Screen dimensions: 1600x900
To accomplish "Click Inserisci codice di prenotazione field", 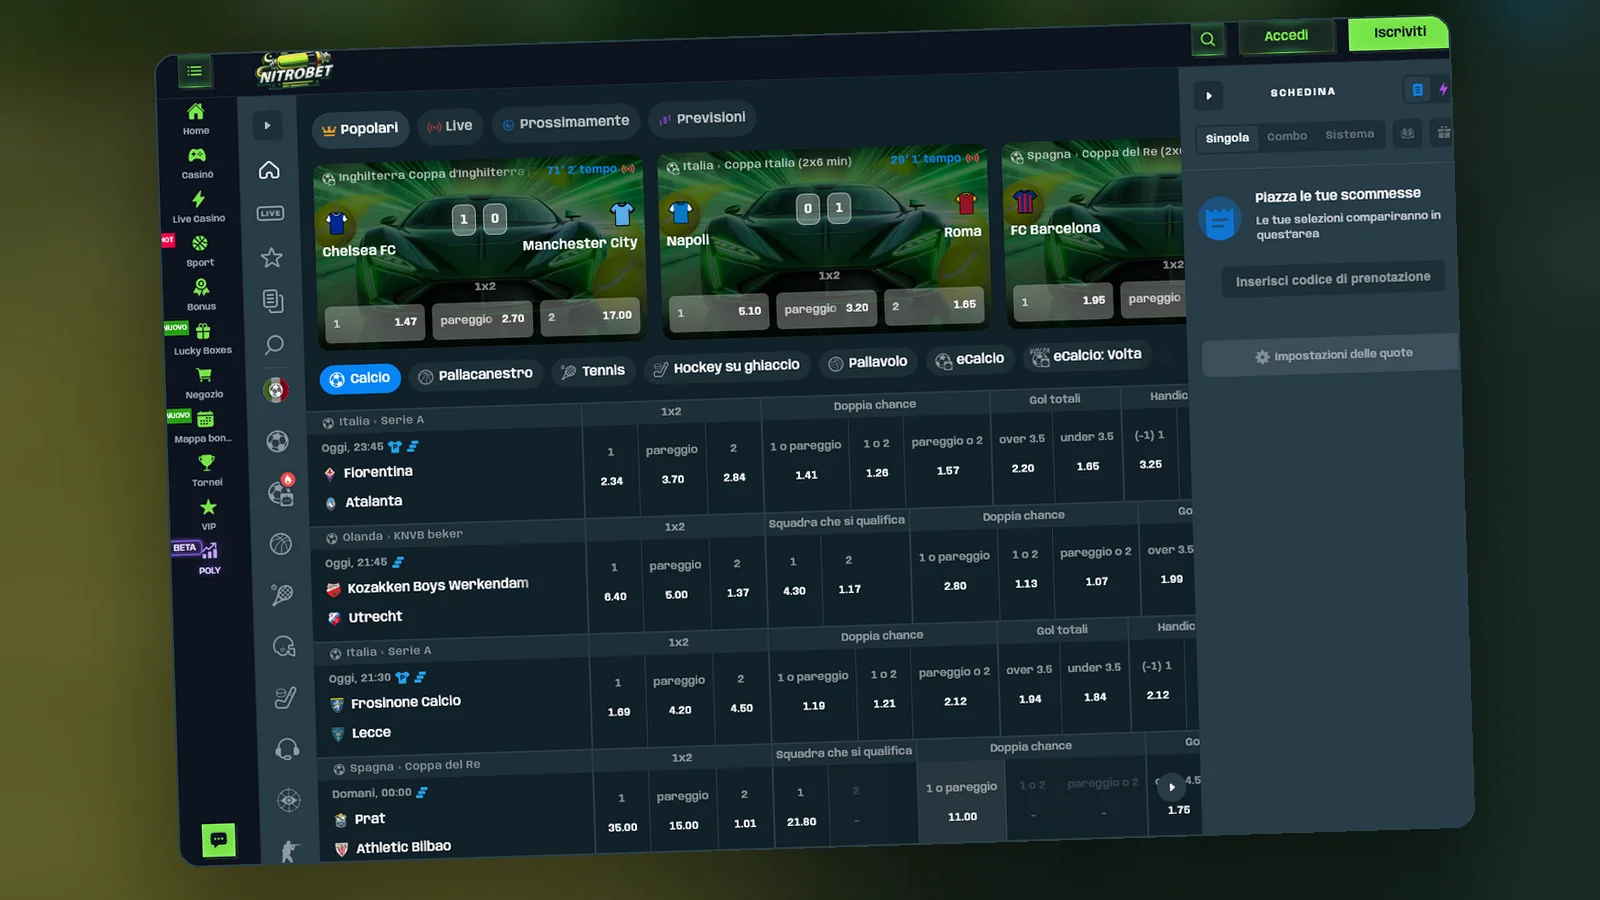I will 1333,279.
